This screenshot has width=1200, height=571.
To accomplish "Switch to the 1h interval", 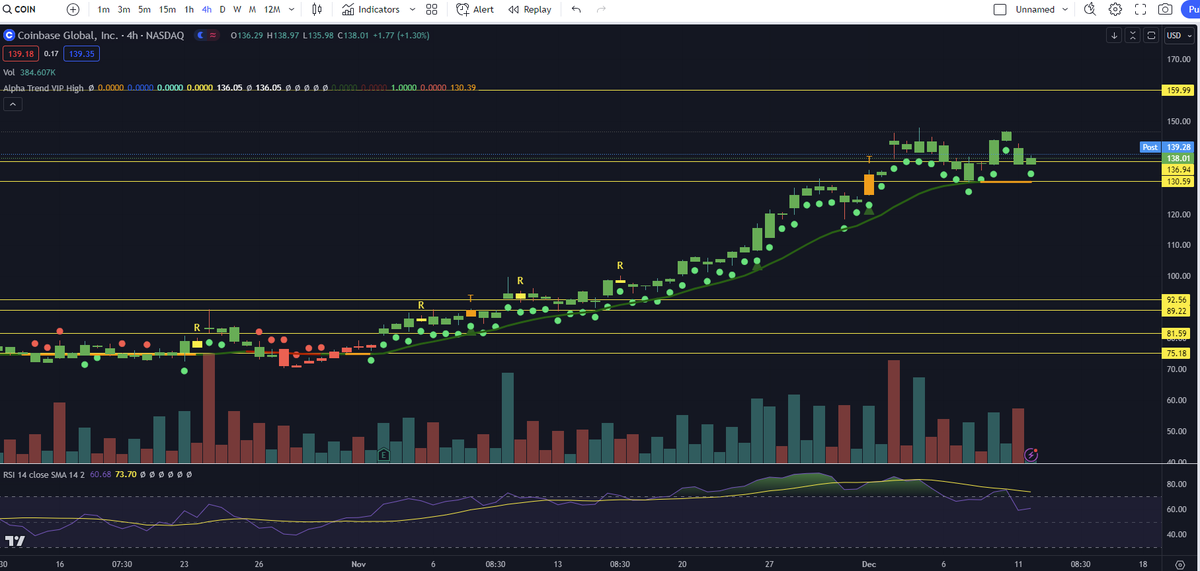I will click(x=189, y=9).
